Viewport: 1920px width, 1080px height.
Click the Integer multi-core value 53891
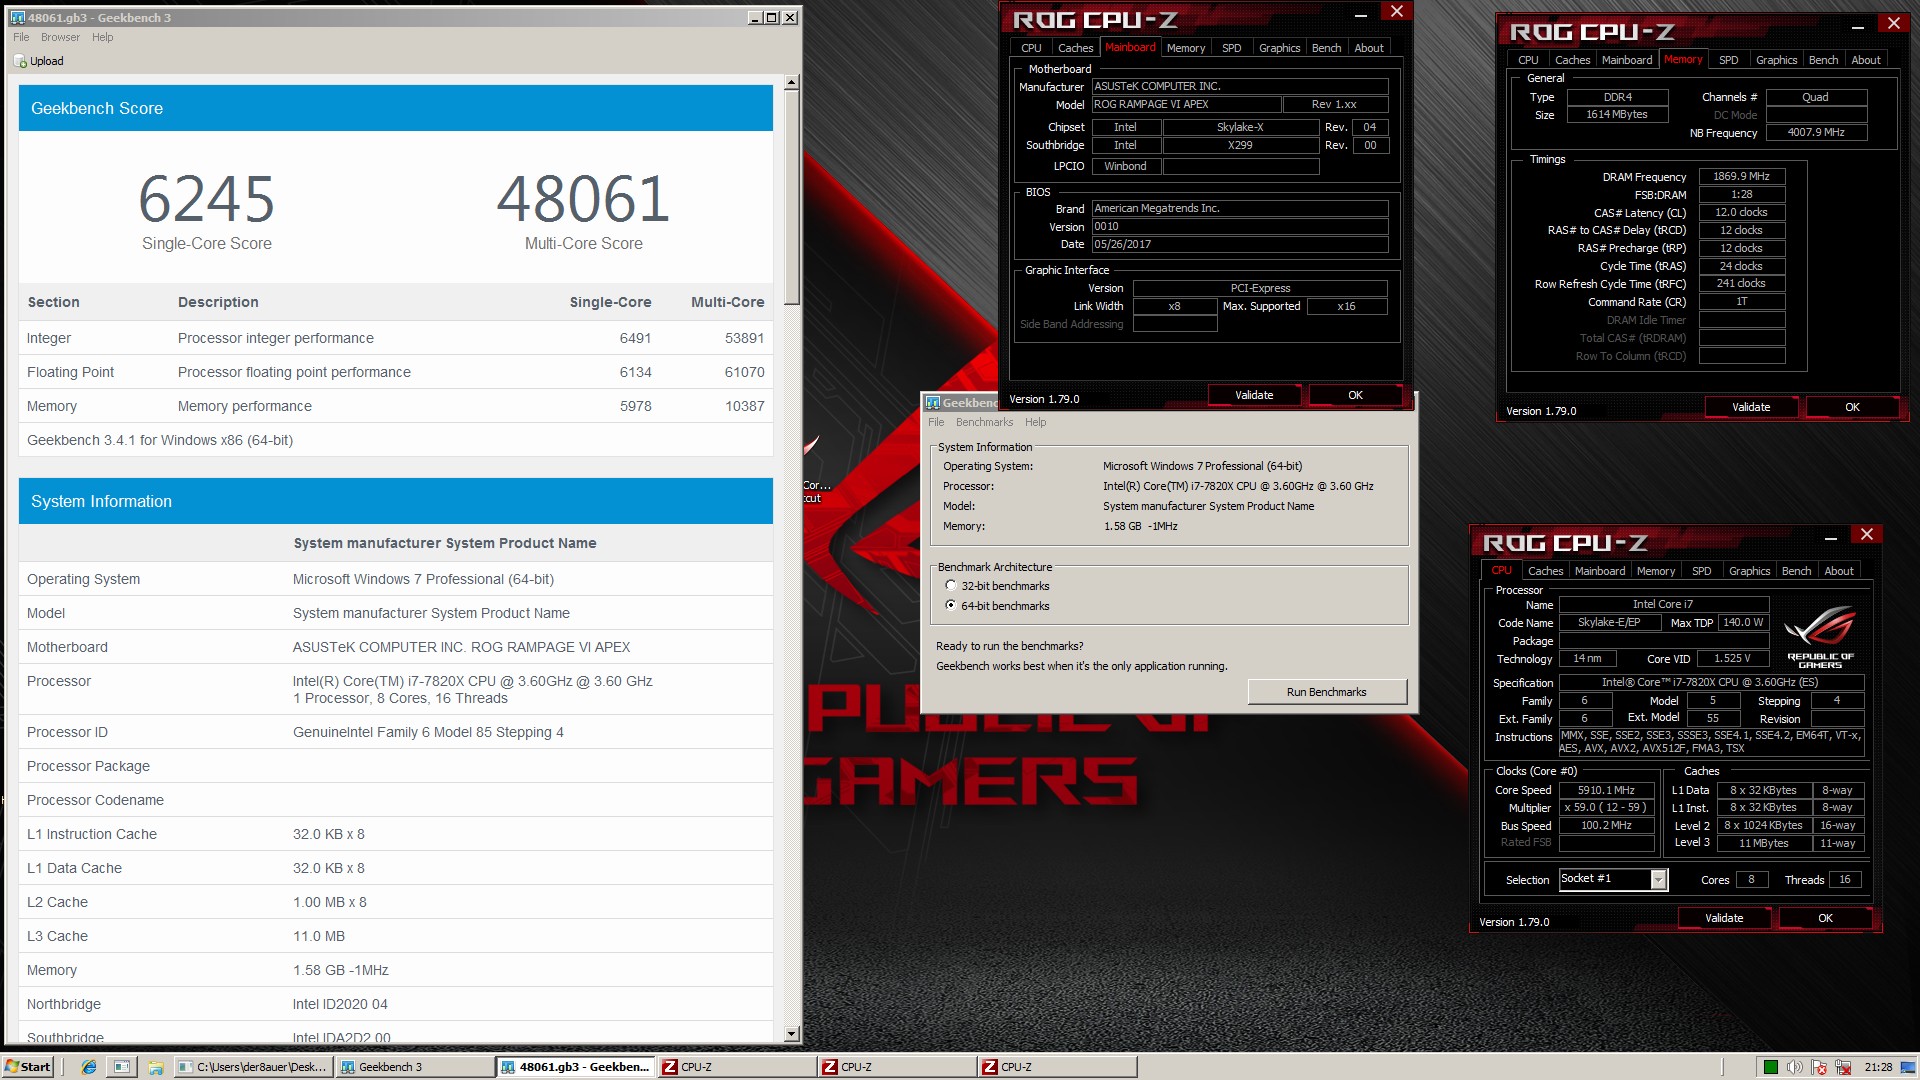[744, 338]
